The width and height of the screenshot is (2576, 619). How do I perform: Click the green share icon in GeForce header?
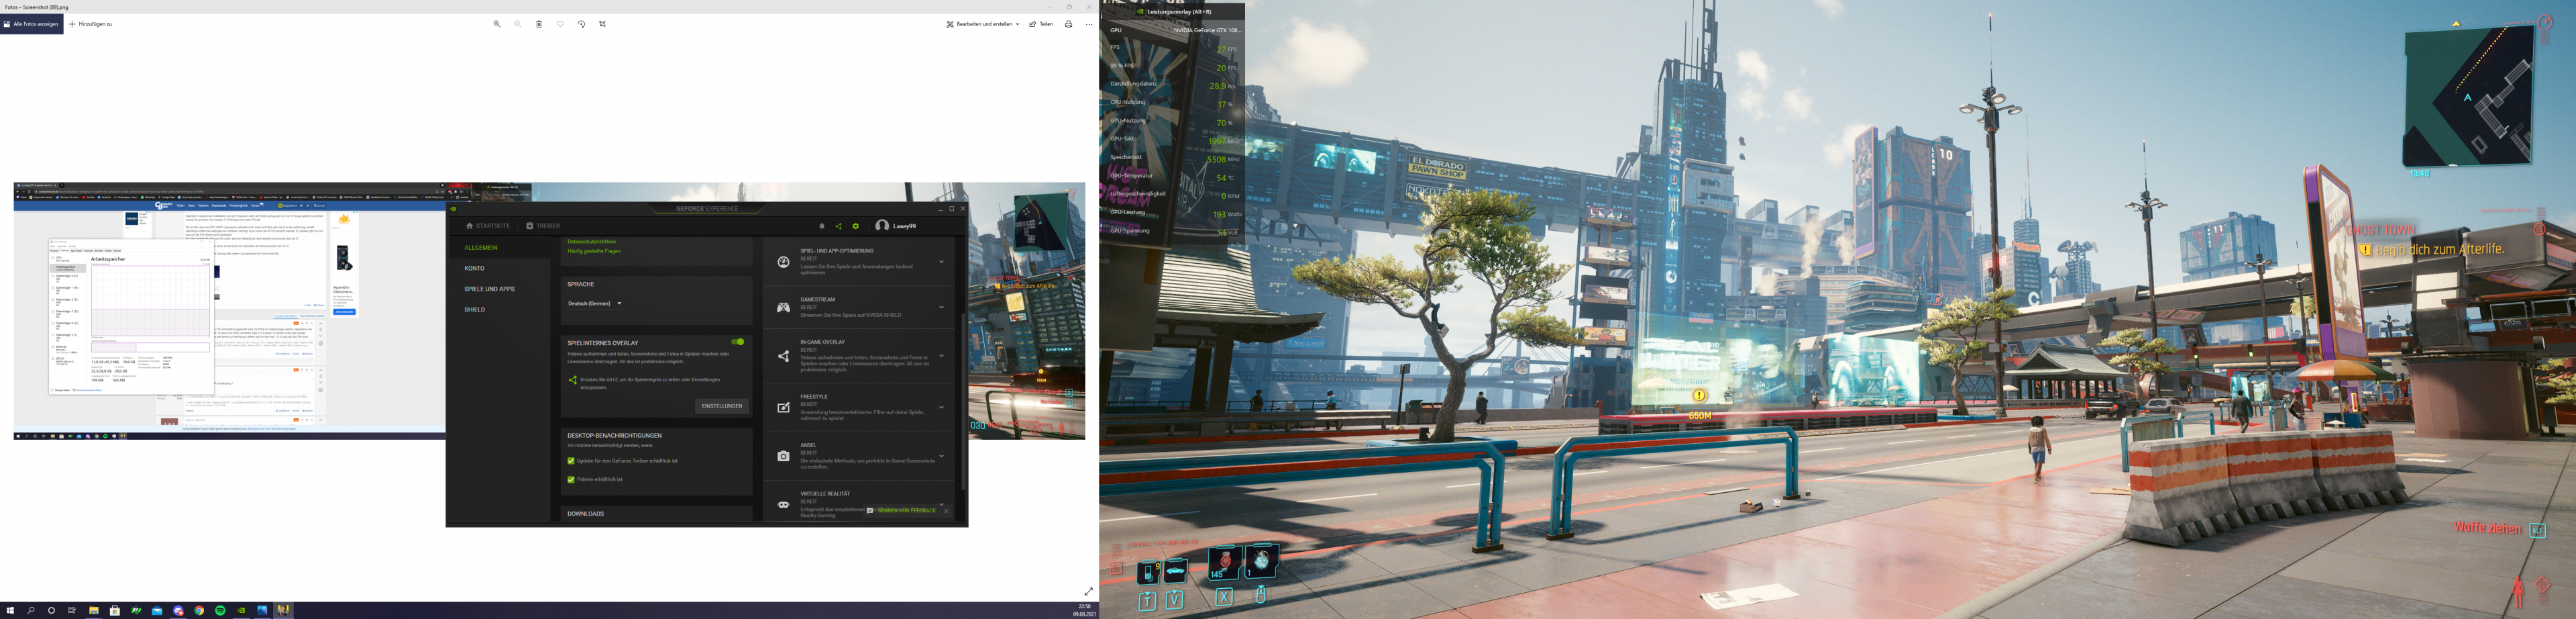point(839,226)
